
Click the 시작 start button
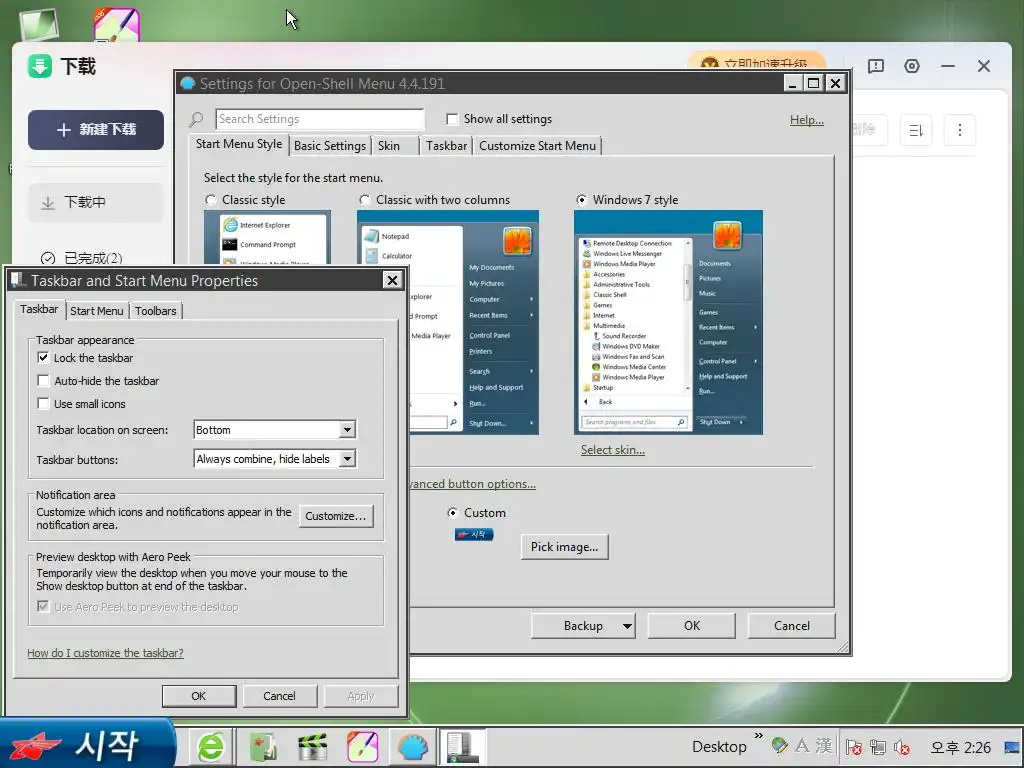point(87,744)
